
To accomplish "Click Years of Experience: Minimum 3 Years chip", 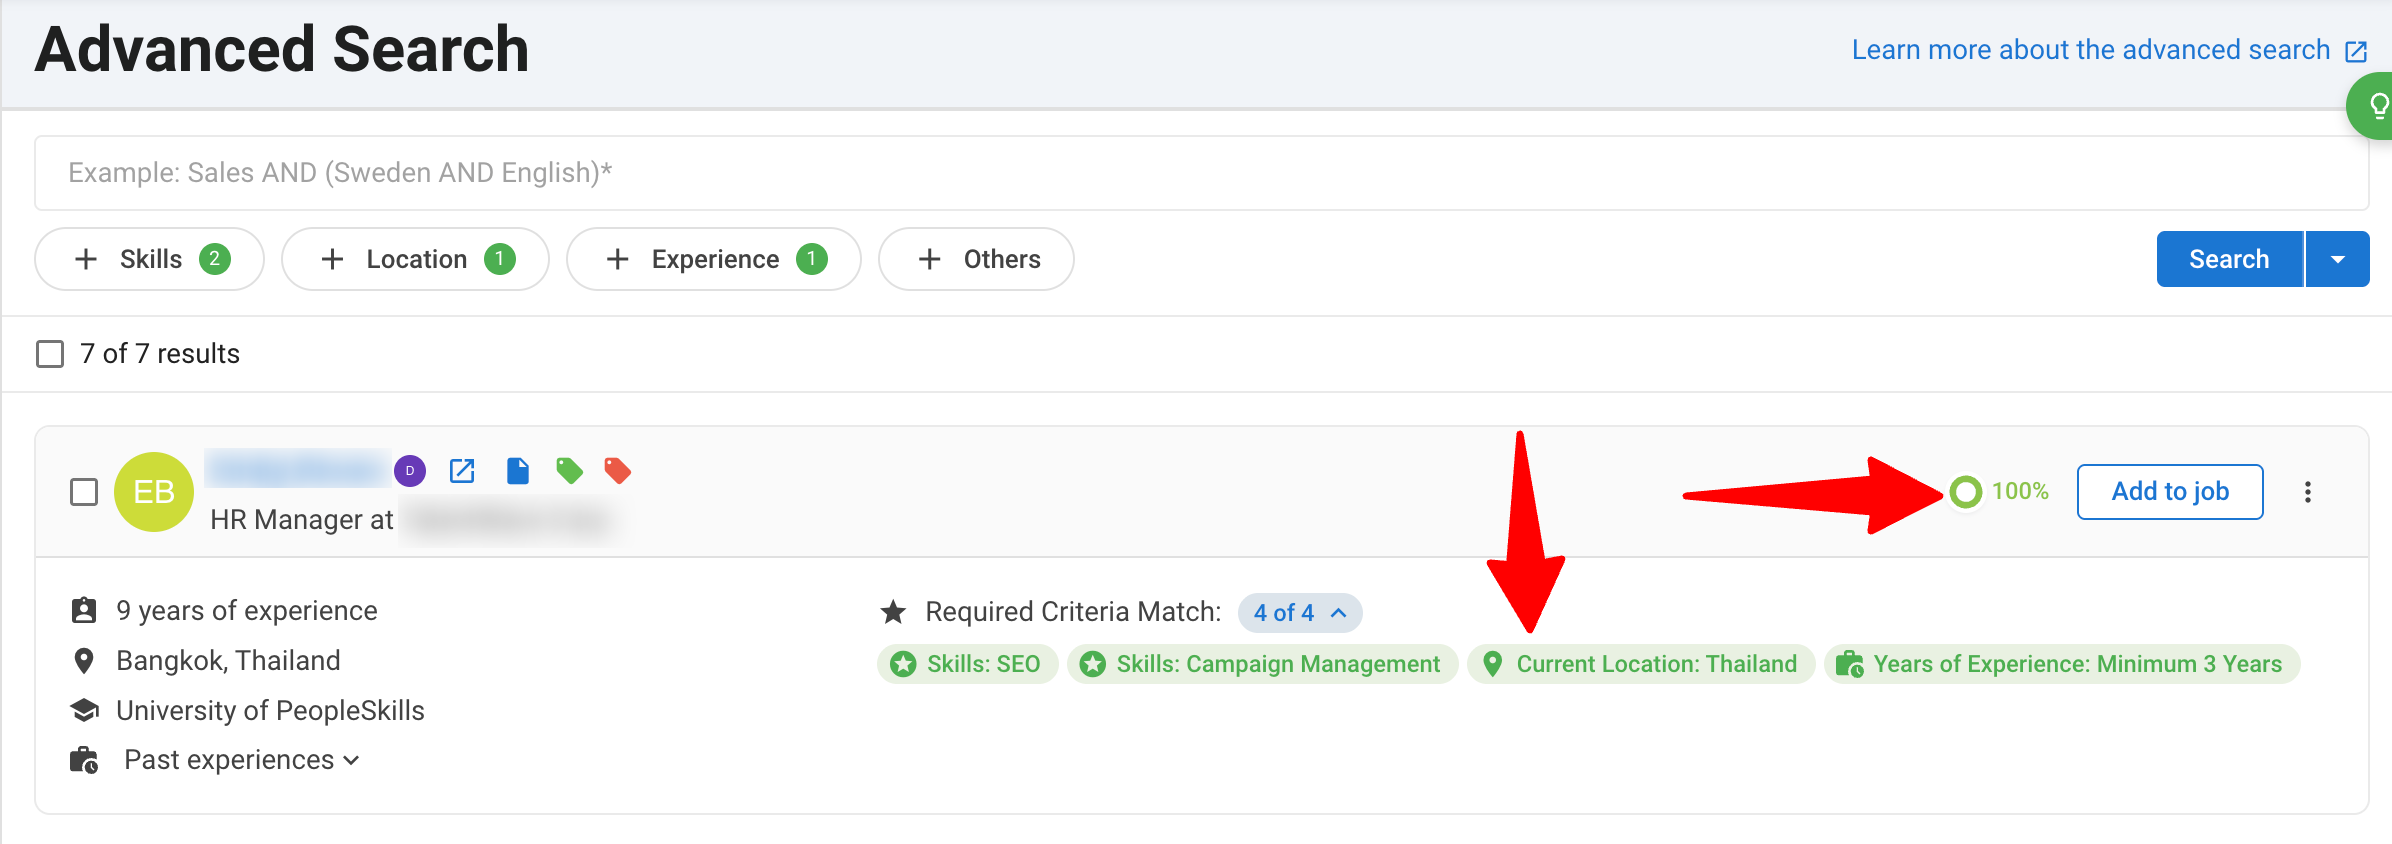I will point(2062,664).
